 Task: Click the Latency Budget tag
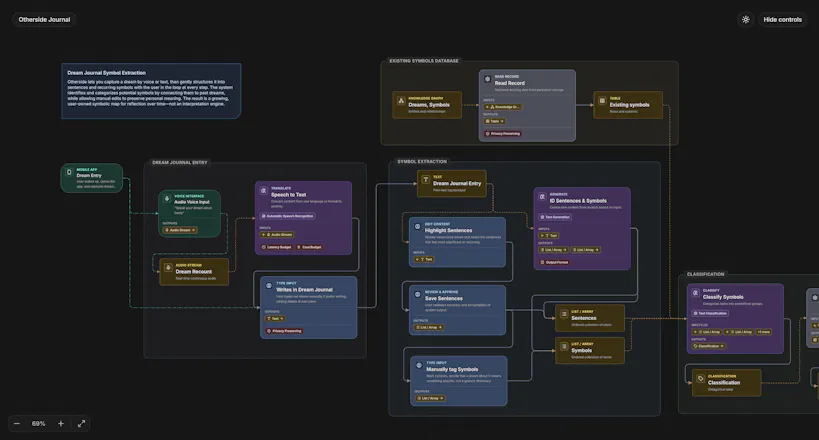click(276, 247)
